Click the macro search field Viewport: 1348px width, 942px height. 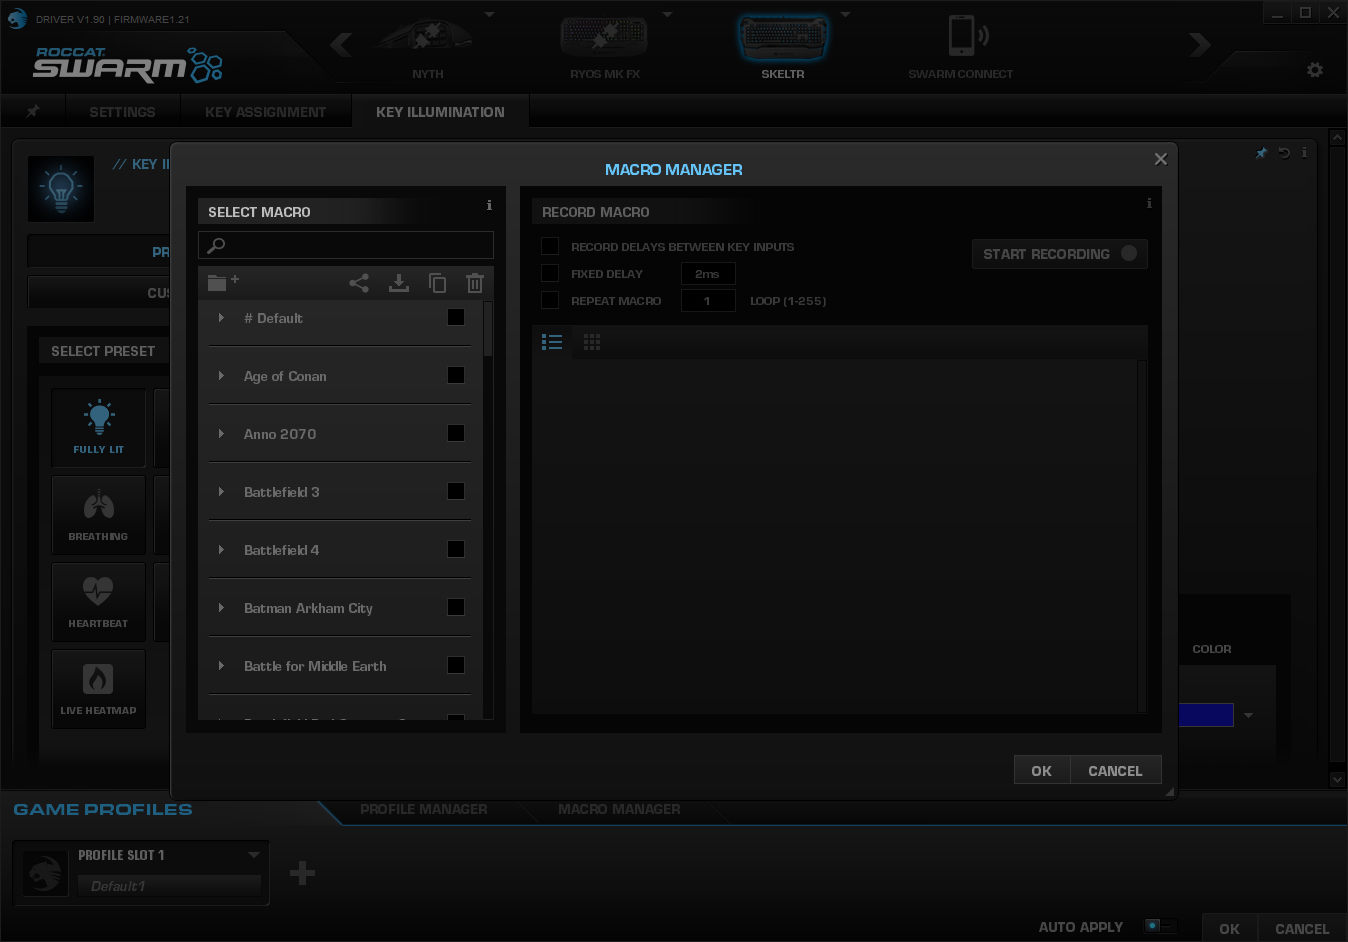pyautogui.click(x=346, y=245)
